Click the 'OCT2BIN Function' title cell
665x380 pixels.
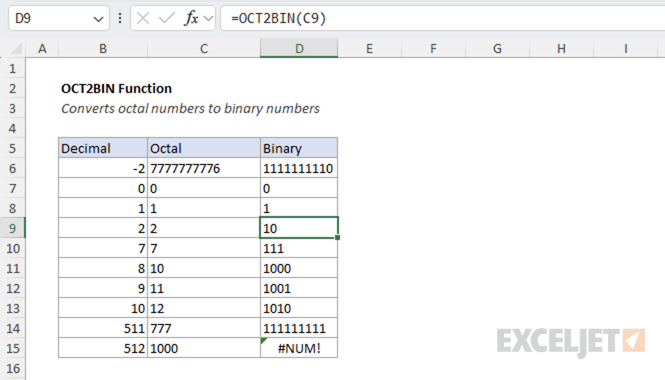(x=116, y=88)
